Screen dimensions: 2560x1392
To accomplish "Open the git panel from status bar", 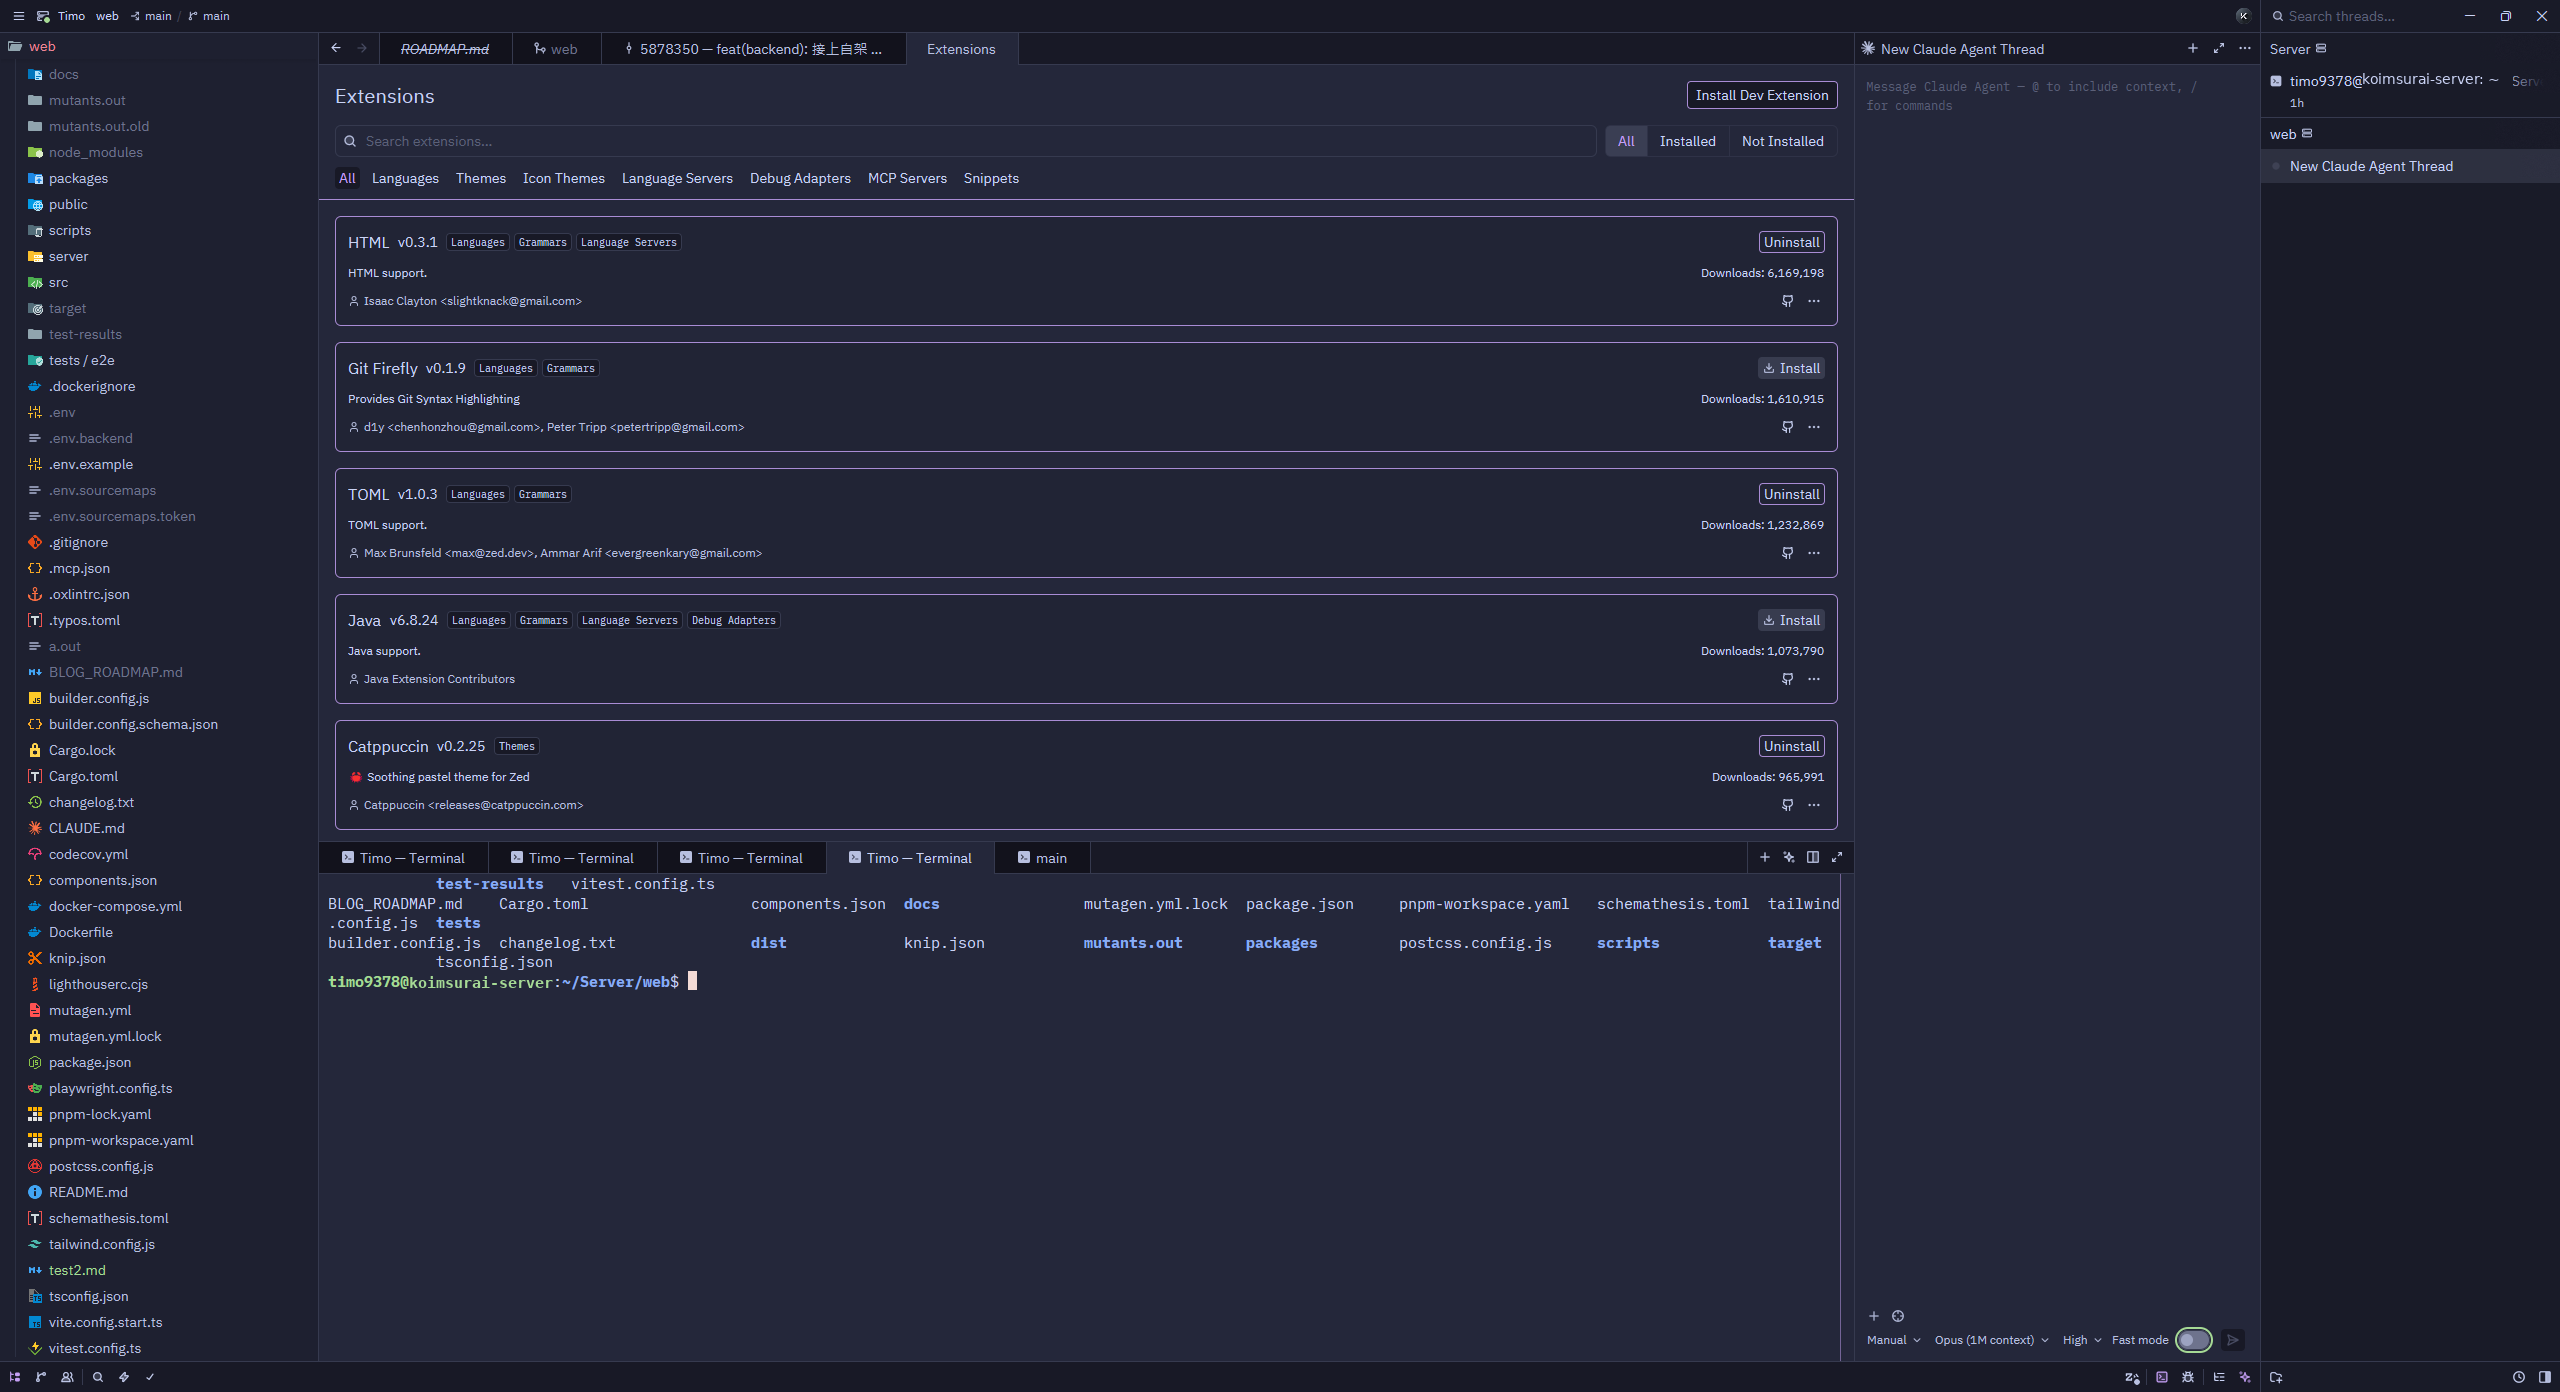I will [x=41, y=1377].
